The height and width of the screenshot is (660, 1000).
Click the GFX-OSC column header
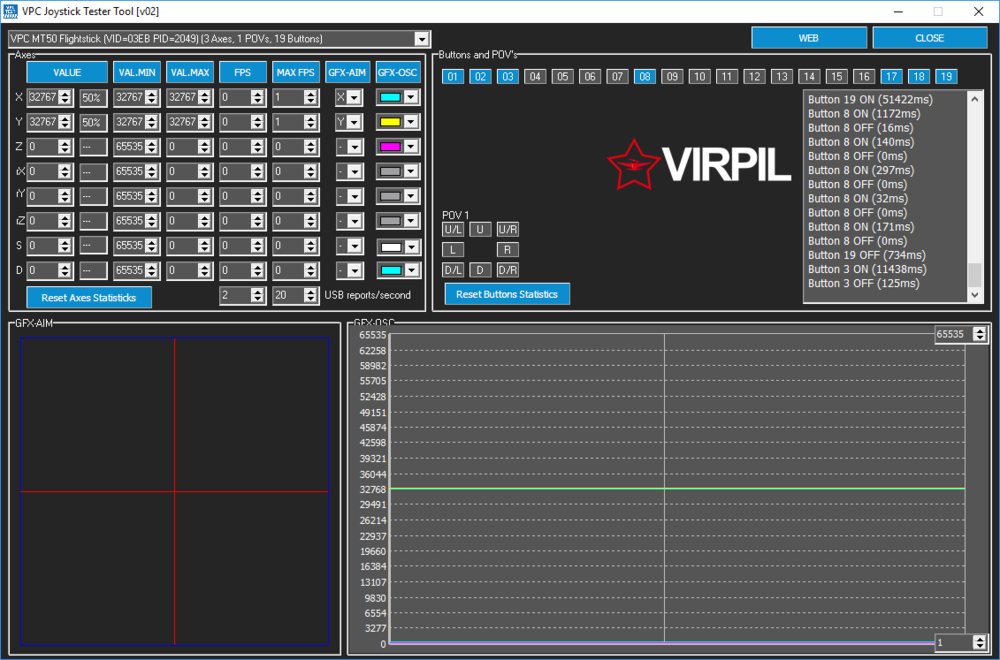pyautogui.click(x=397, y=72)
